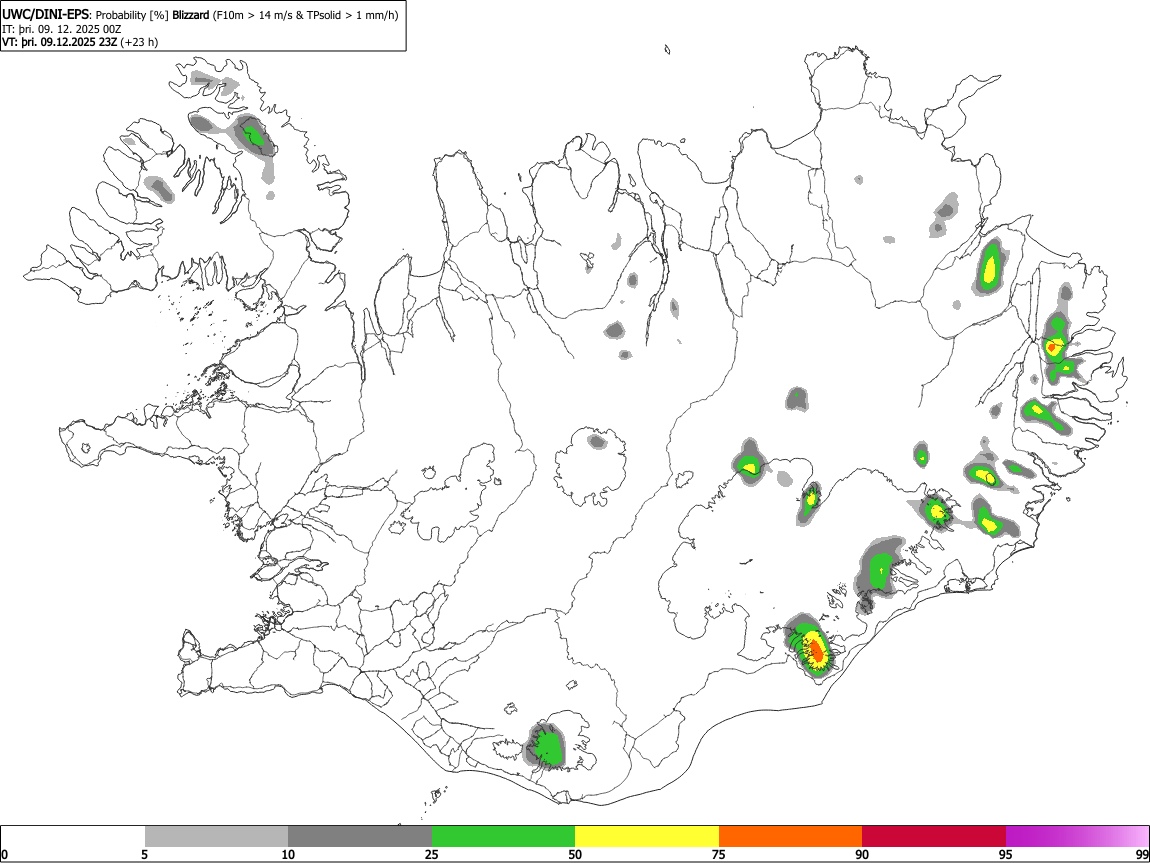Click the legend label '75'

tap(719, 854)
